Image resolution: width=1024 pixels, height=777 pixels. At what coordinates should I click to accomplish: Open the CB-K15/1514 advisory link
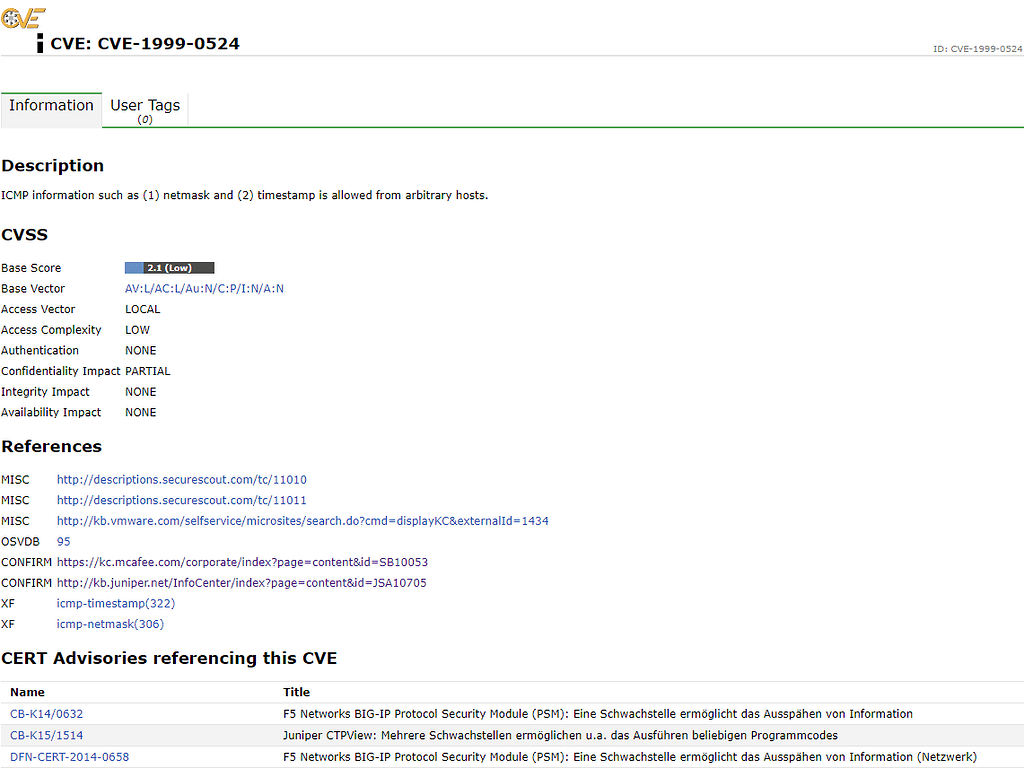(45, 735)
